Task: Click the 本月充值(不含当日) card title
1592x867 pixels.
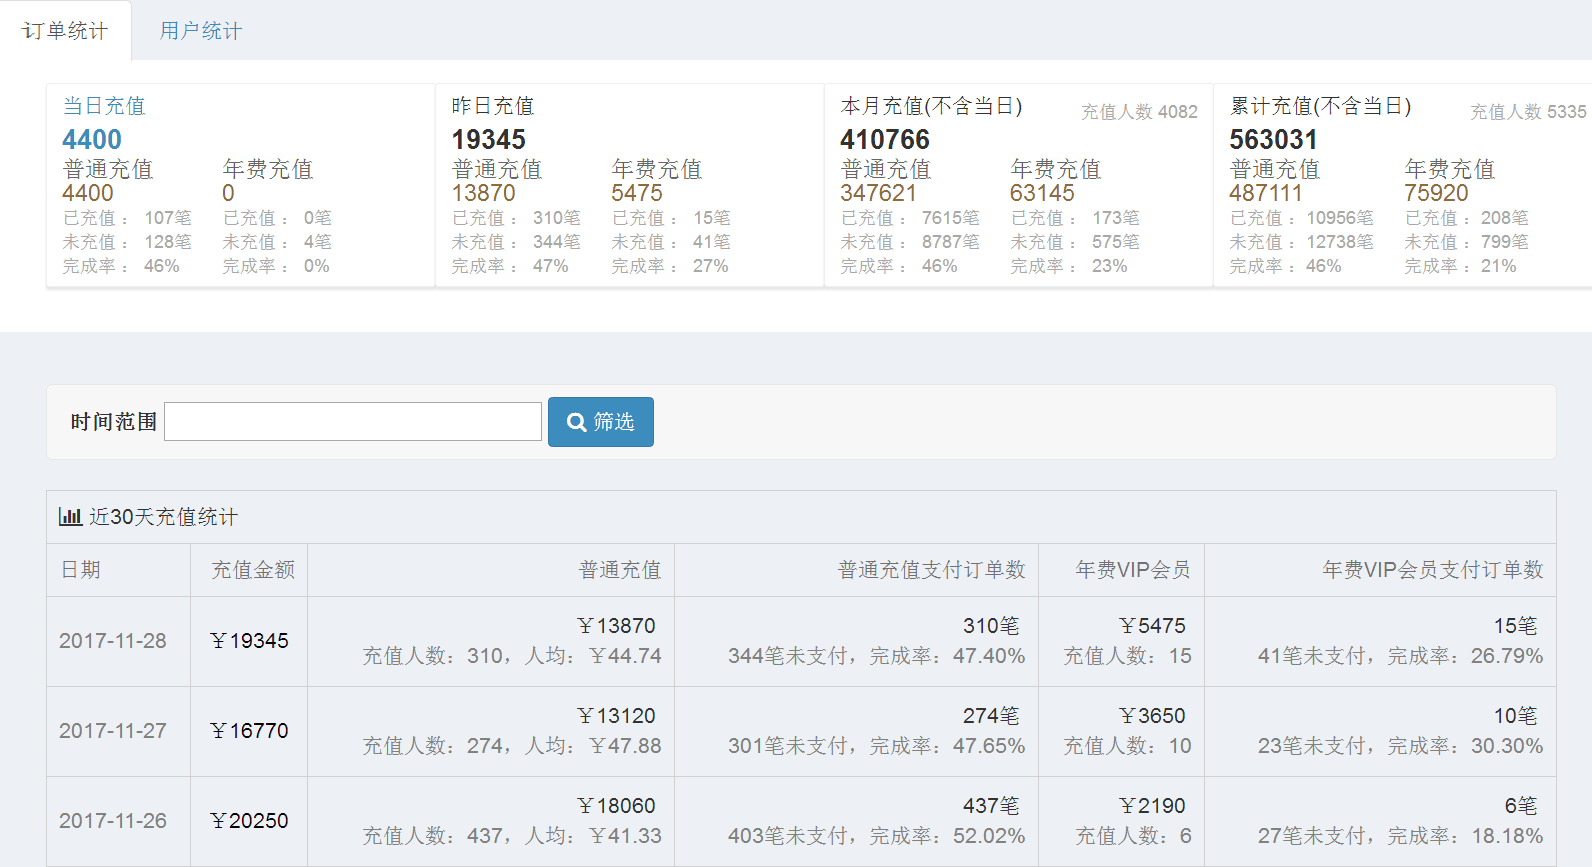Action: pos(931,106)
